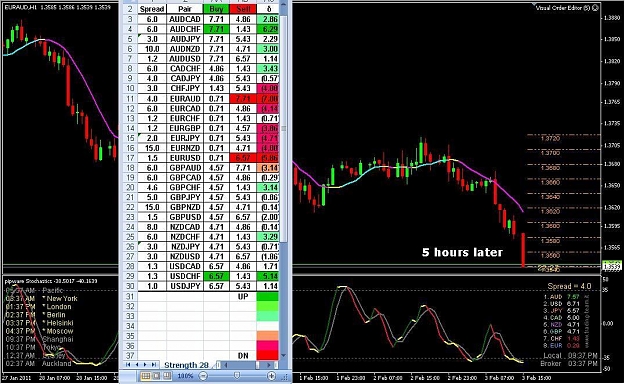
Task: Jump to last sheet with navigation arrow
Action: pos(153,365)
